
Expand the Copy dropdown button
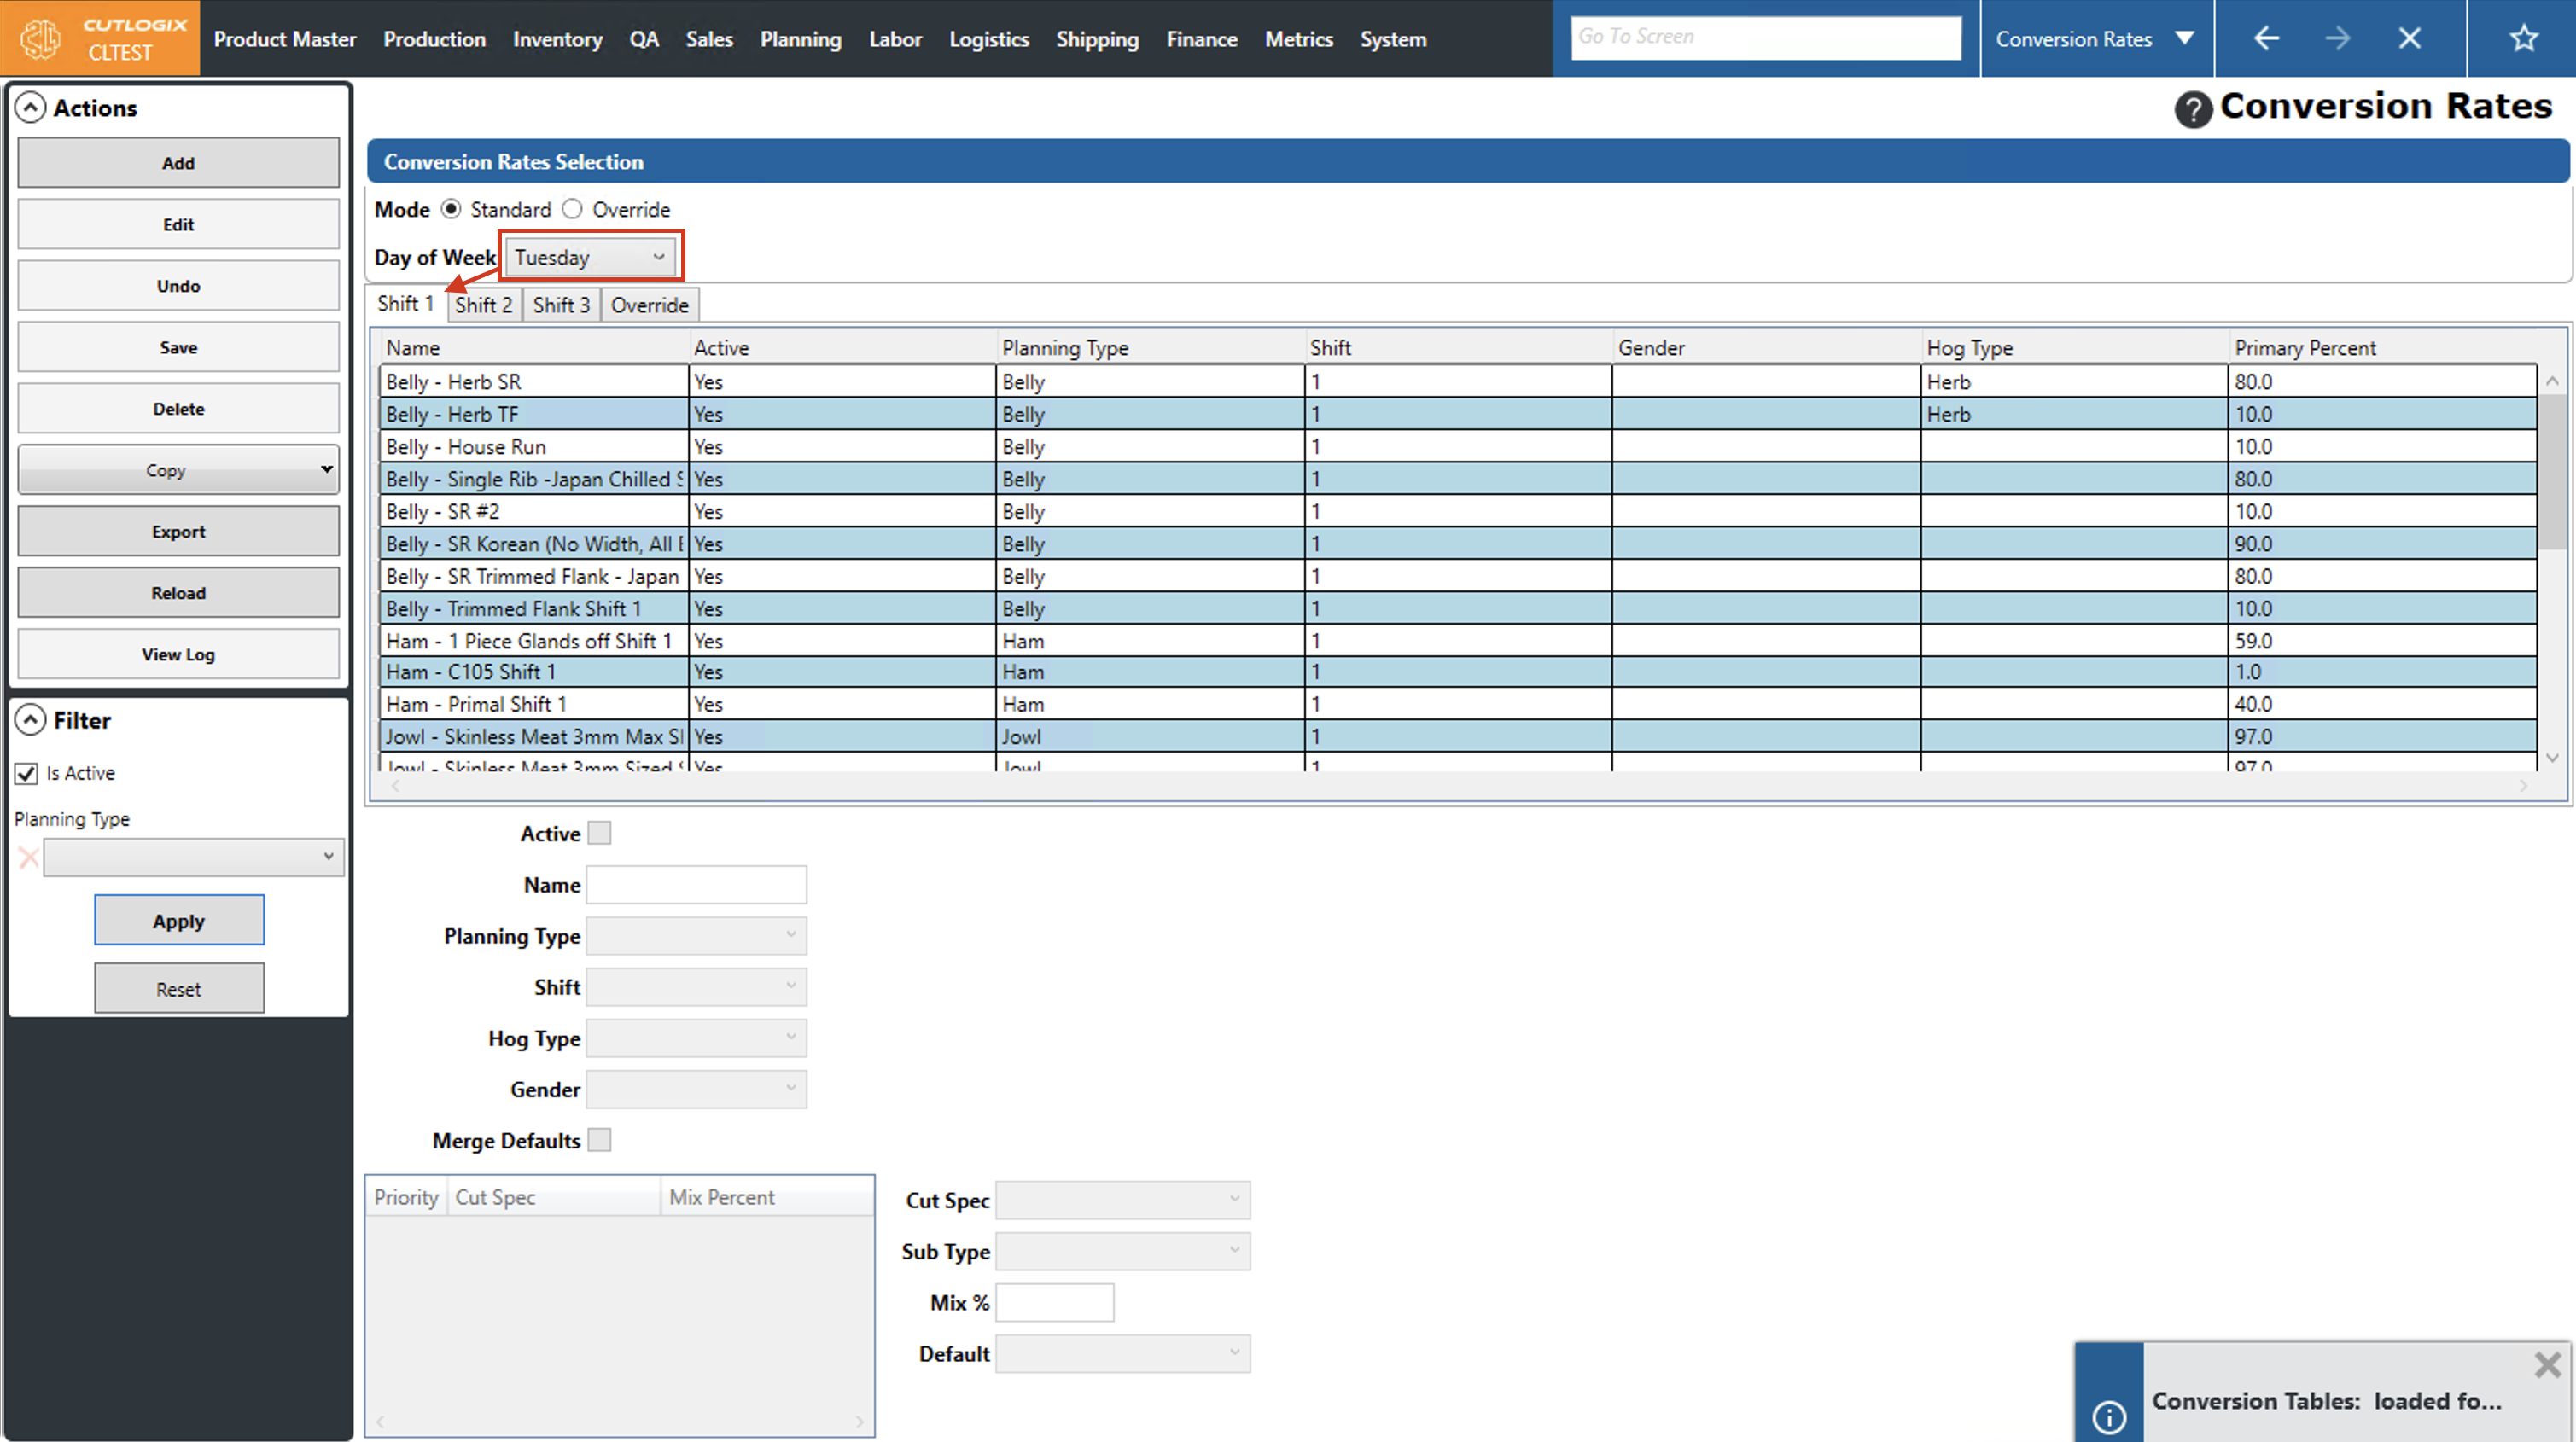click(326, 469)
